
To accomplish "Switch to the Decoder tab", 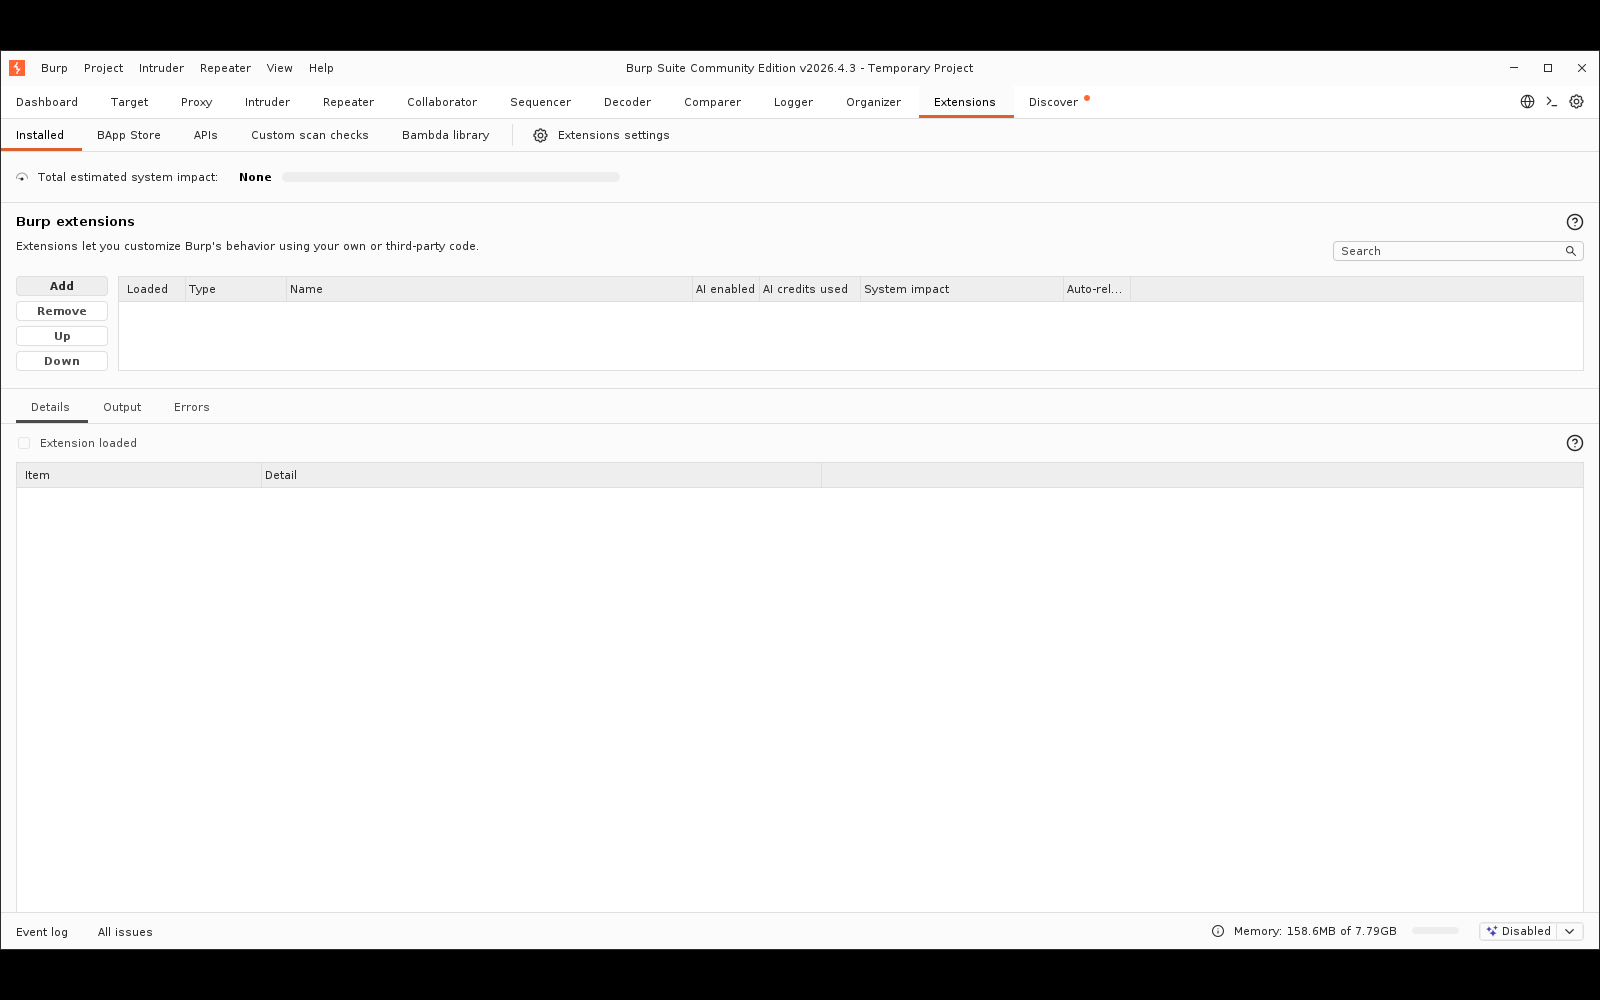I will click(x=627, y=102).
